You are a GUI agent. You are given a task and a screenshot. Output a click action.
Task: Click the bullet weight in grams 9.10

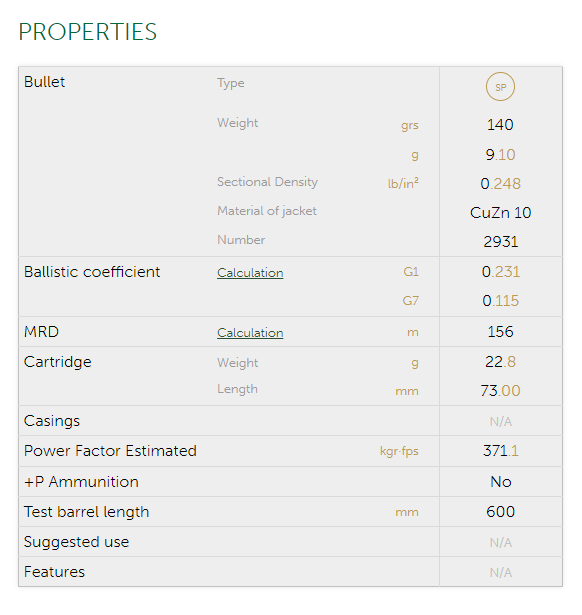(500, 155)
